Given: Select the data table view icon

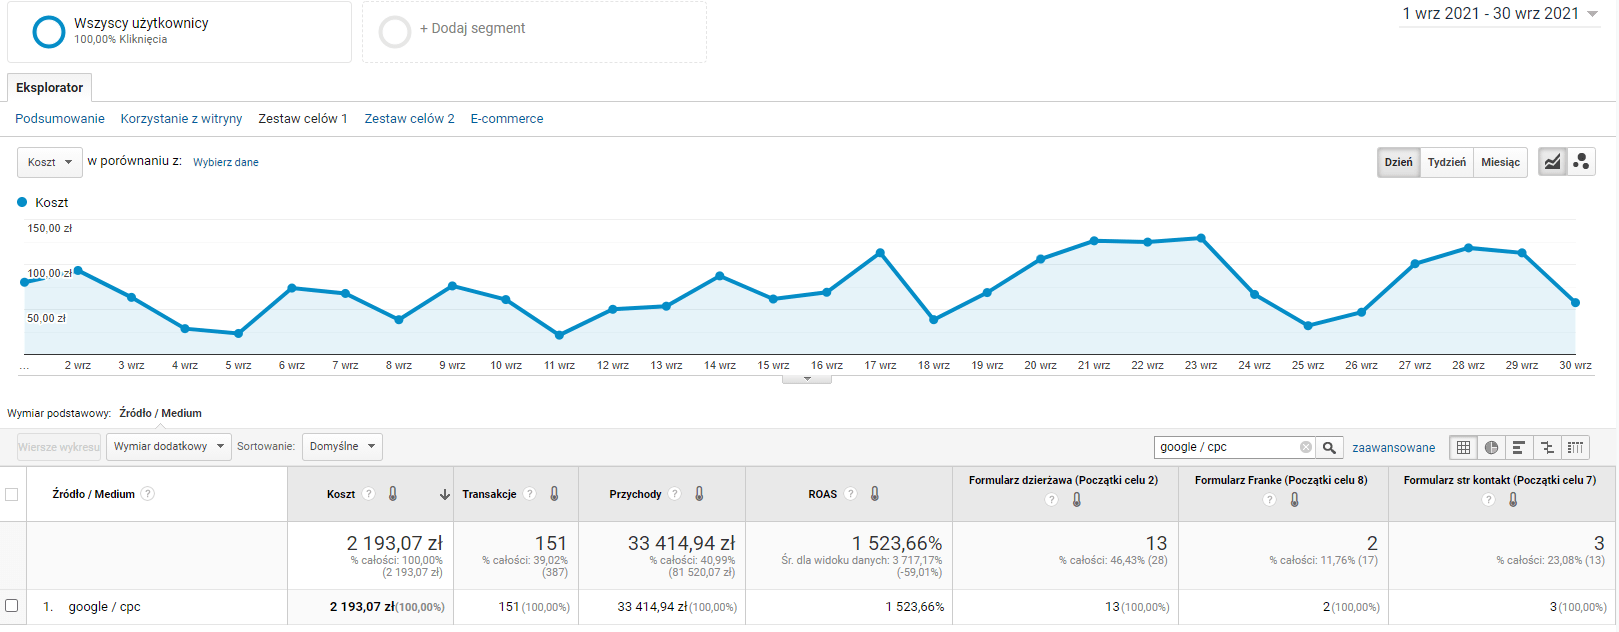Looking at the screenshot, I should (1463, 447).
